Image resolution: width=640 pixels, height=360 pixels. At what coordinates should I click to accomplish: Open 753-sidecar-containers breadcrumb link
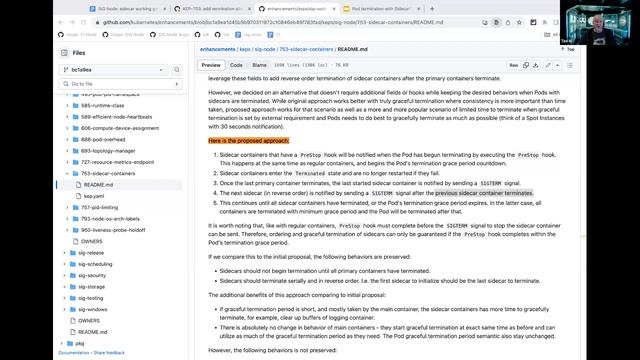pyautogui.click(x=306, y=49)
